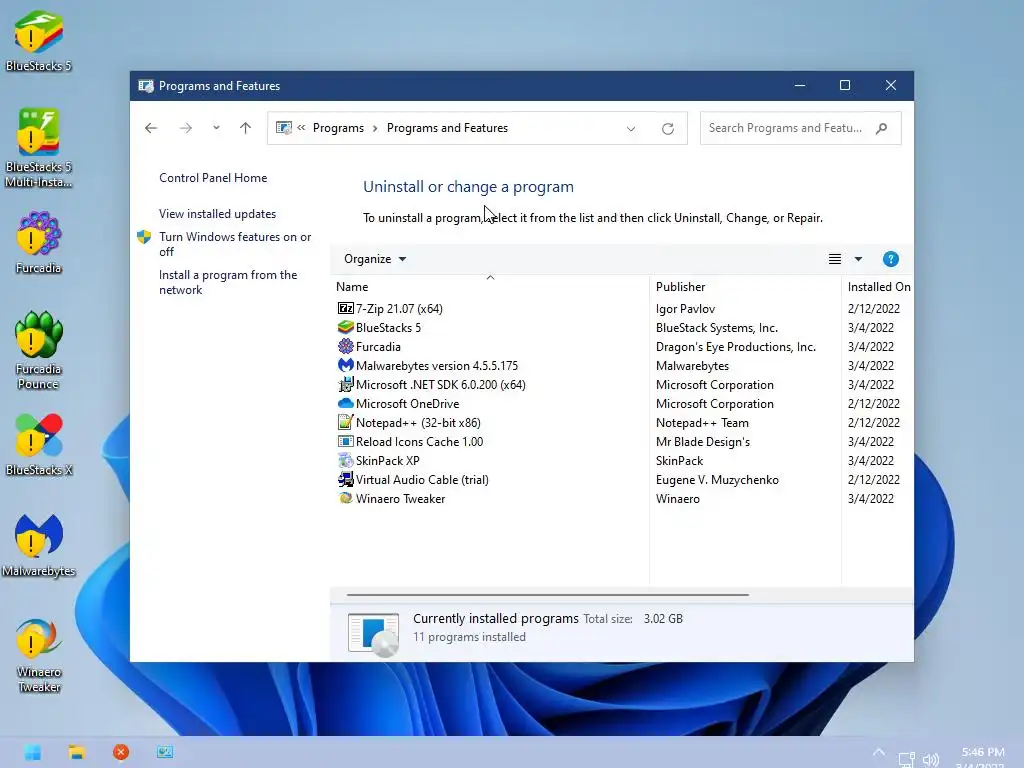1024x768 pixels.
Task: Go back using the back arrow
Action: click(x=151, y=128)
